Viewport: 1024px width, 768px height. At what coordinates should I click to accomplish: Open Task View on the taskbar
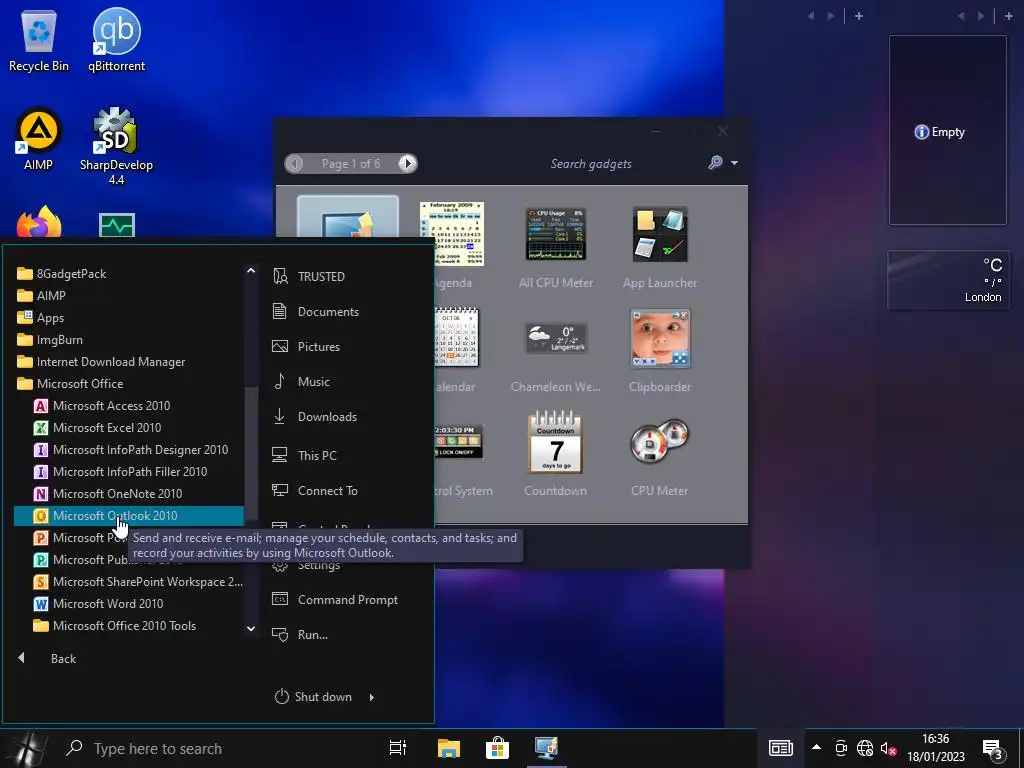point(398,748)
